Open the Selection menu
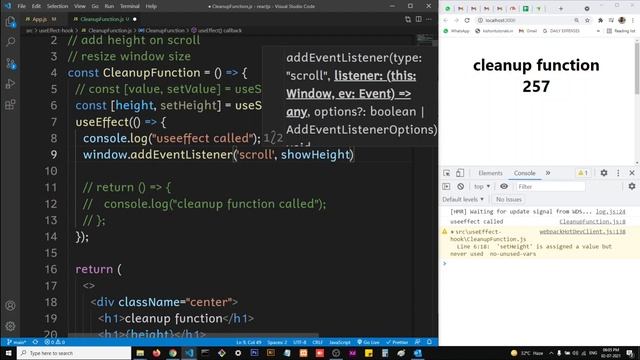640x360 pixels. tap(57, 6)
